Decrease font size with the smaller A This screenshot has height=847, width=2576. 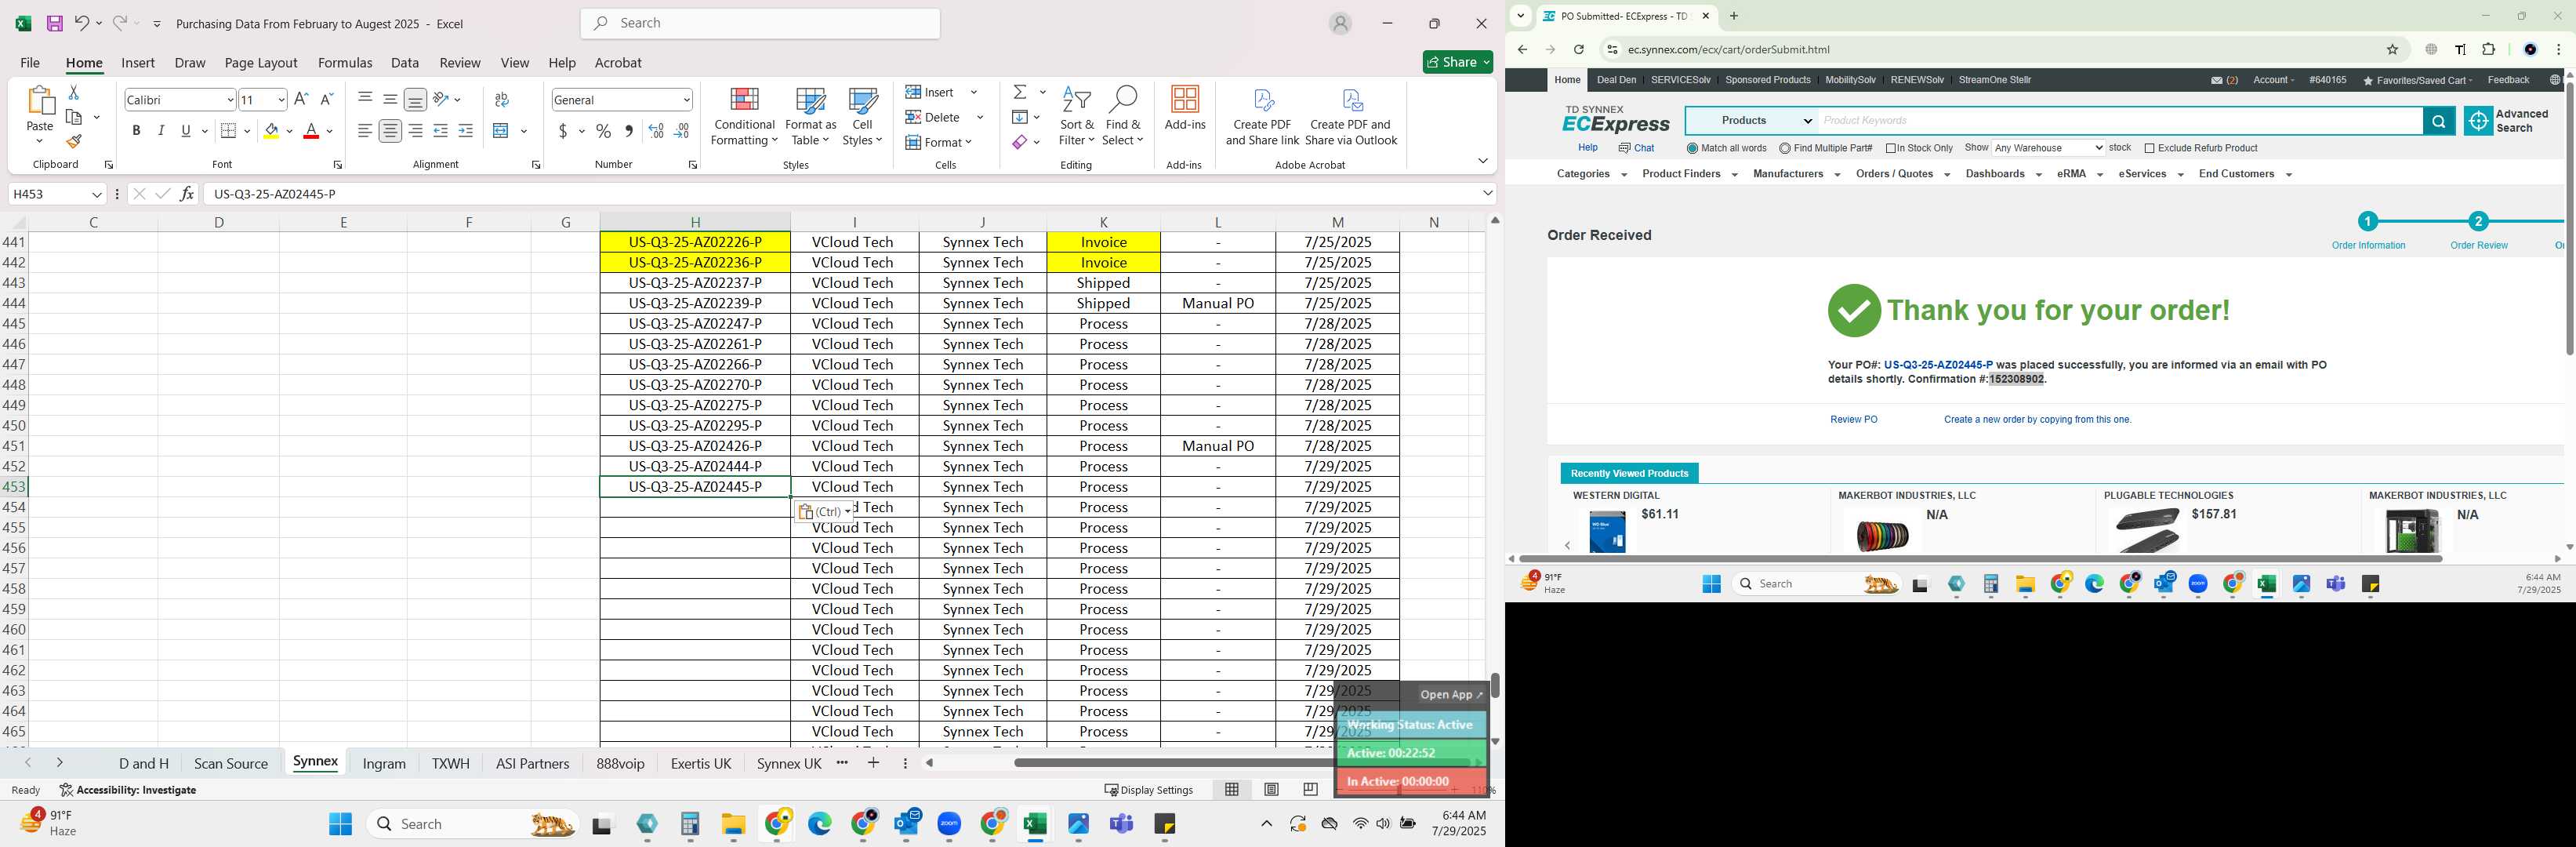[x=326, y=99]
